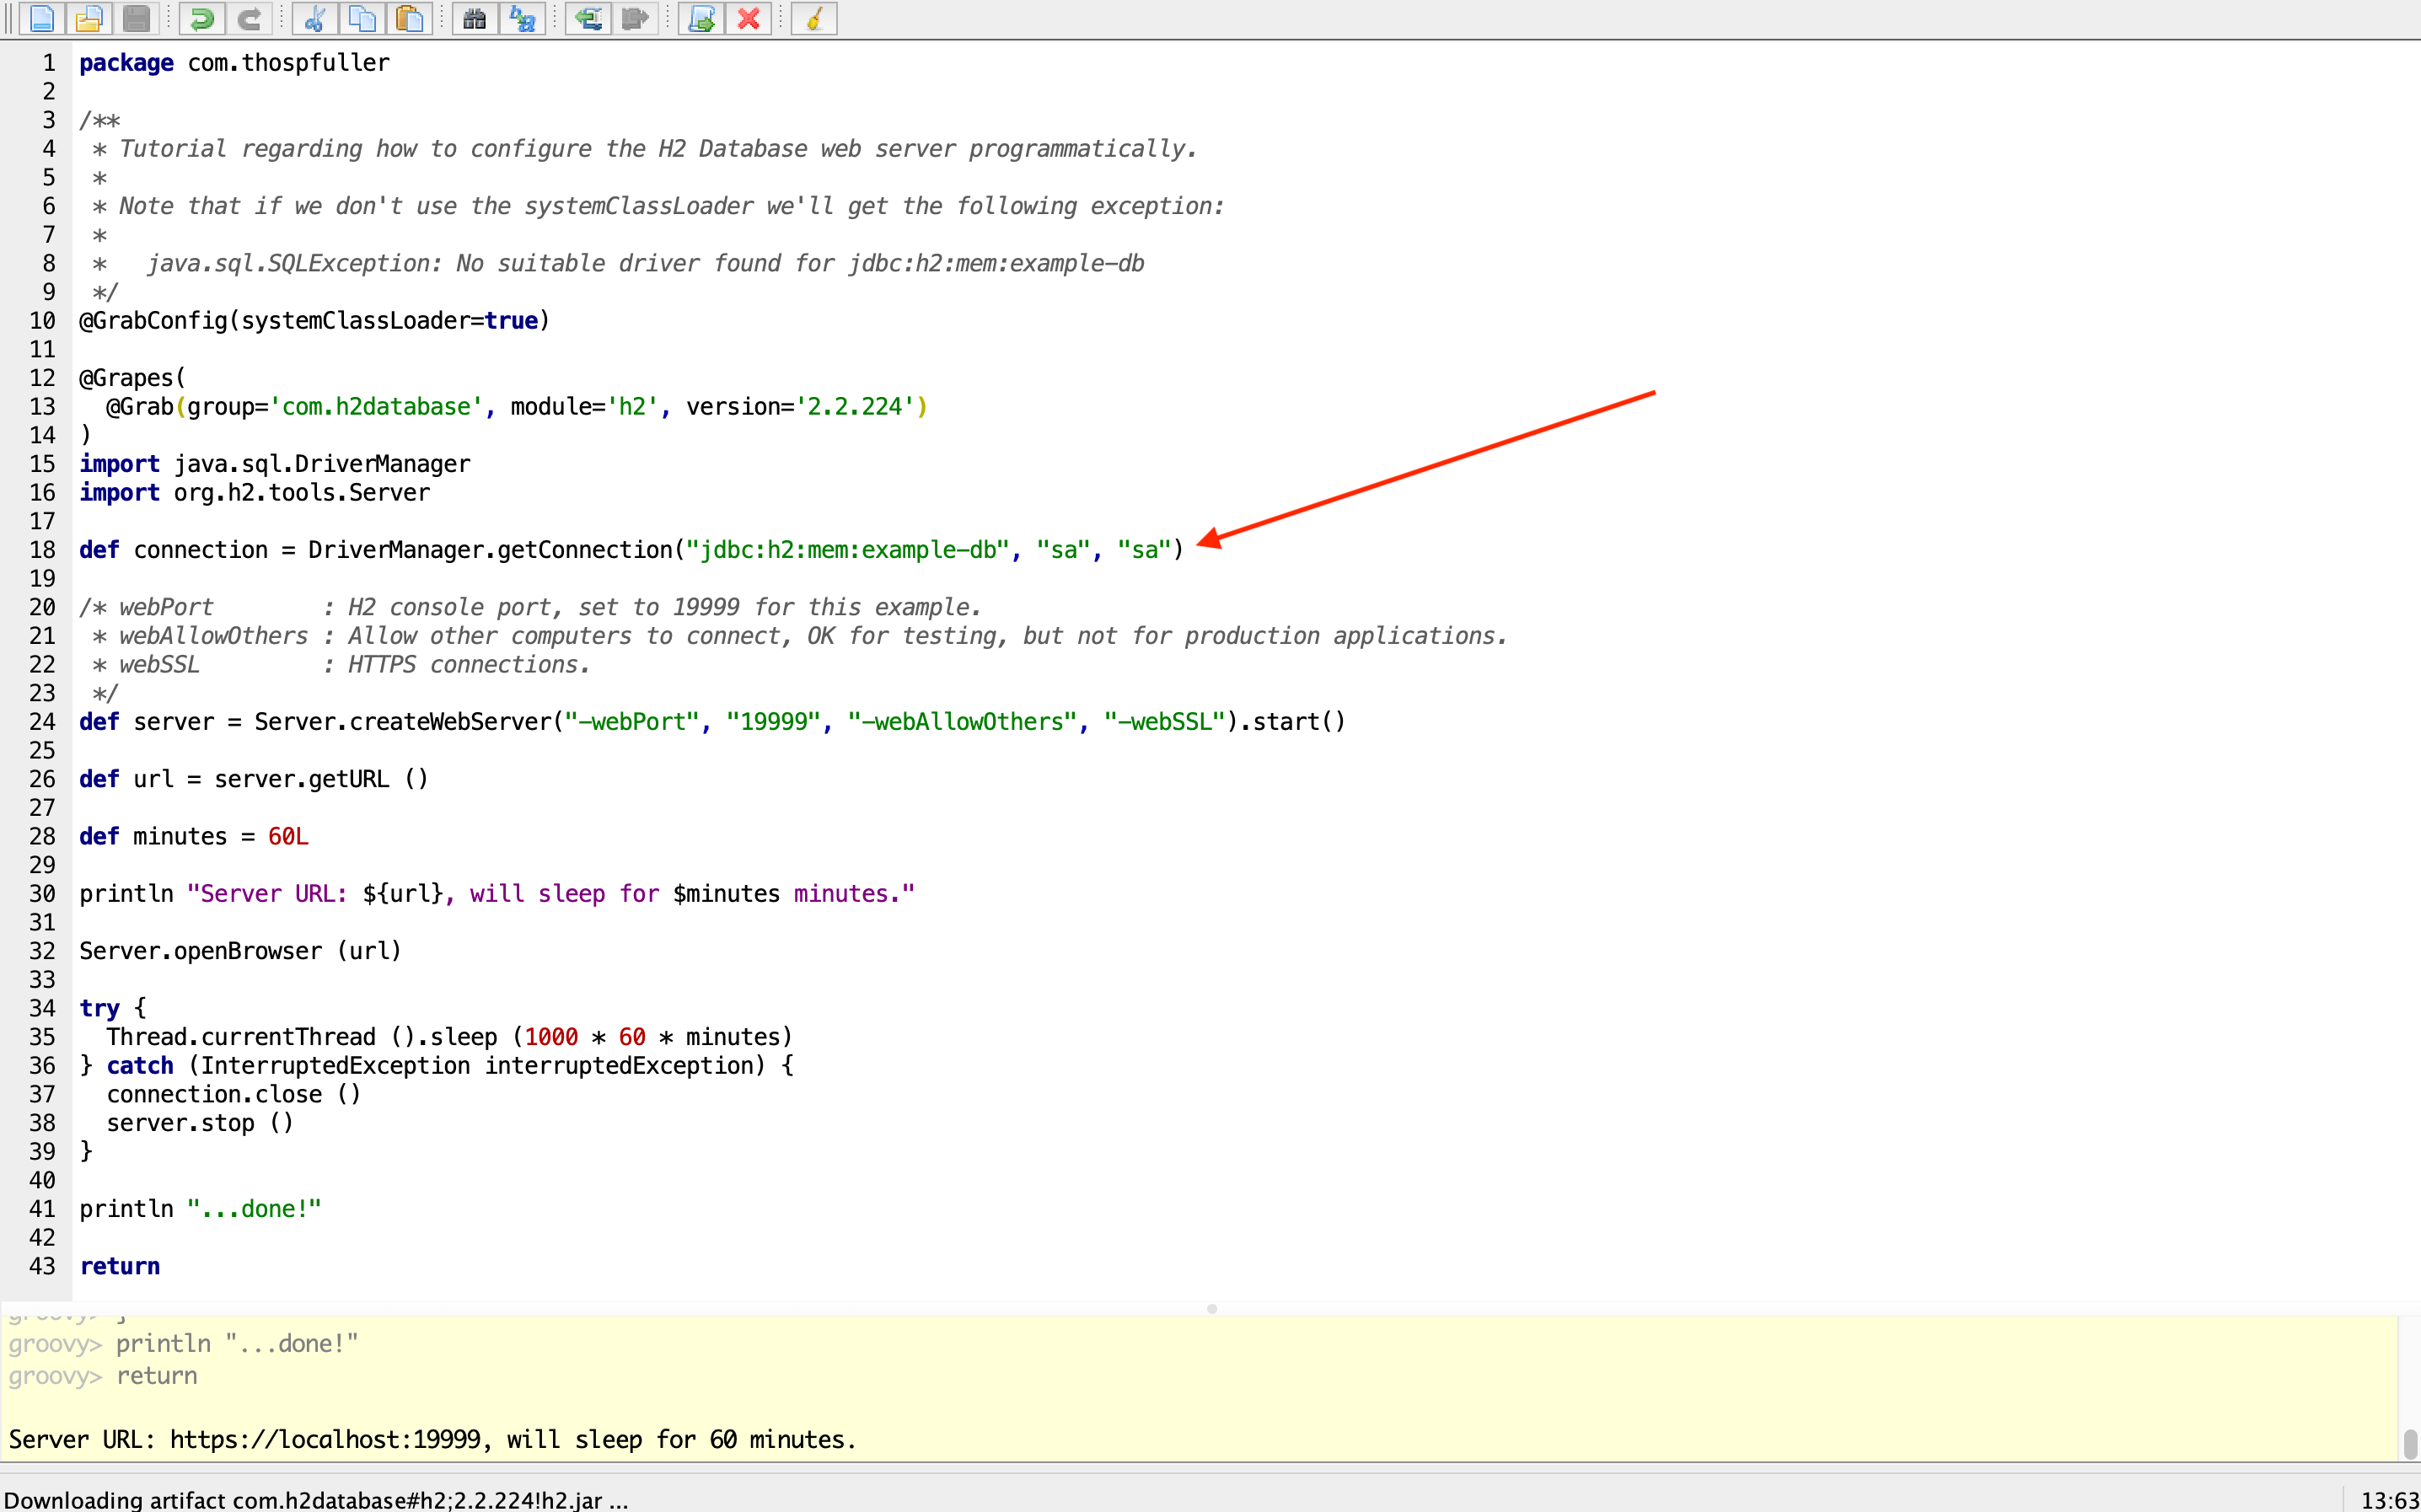This screenshot has height=1512, width=2421.
Task: Paste from the clipboard
Action: (410, 18)
